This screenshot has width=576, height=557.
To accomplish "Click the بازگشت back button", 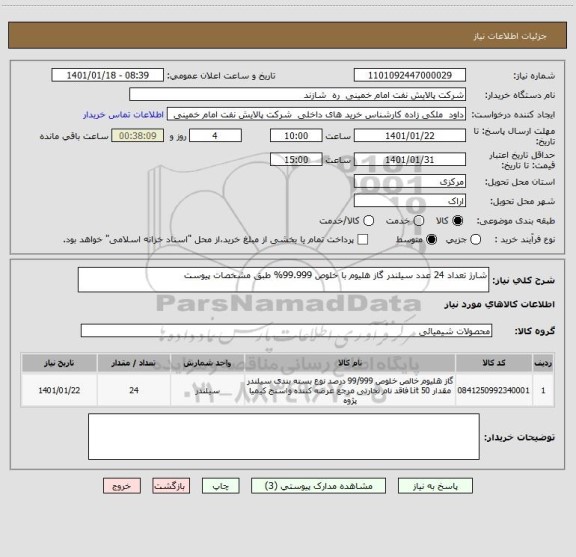I will pos(171,486).
